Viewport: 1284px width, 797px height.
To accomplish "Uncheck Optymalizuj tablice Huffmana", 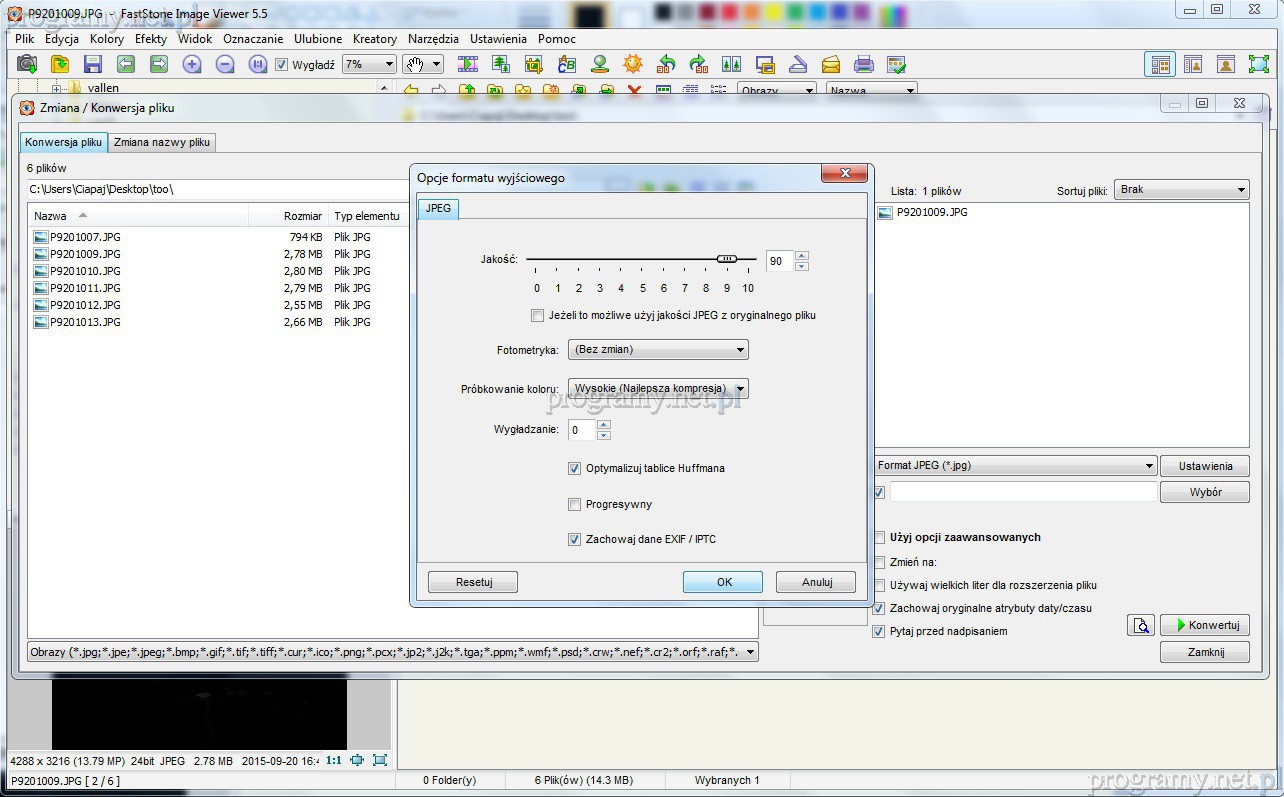I will point(575,468).
